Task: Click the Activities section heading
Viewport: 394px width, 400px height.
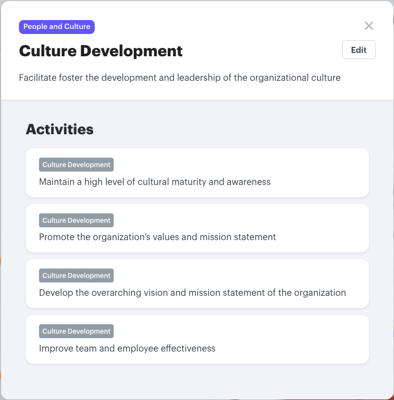Action: (60, 129)
